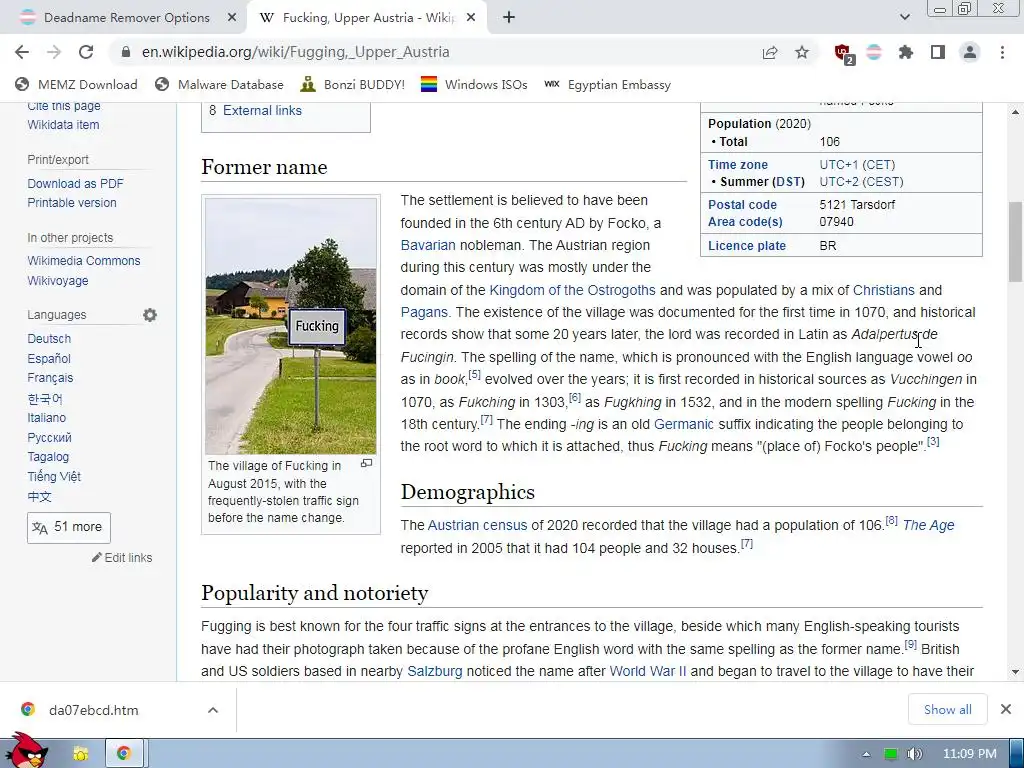Follow the Christians link

[x=884, y=291]
